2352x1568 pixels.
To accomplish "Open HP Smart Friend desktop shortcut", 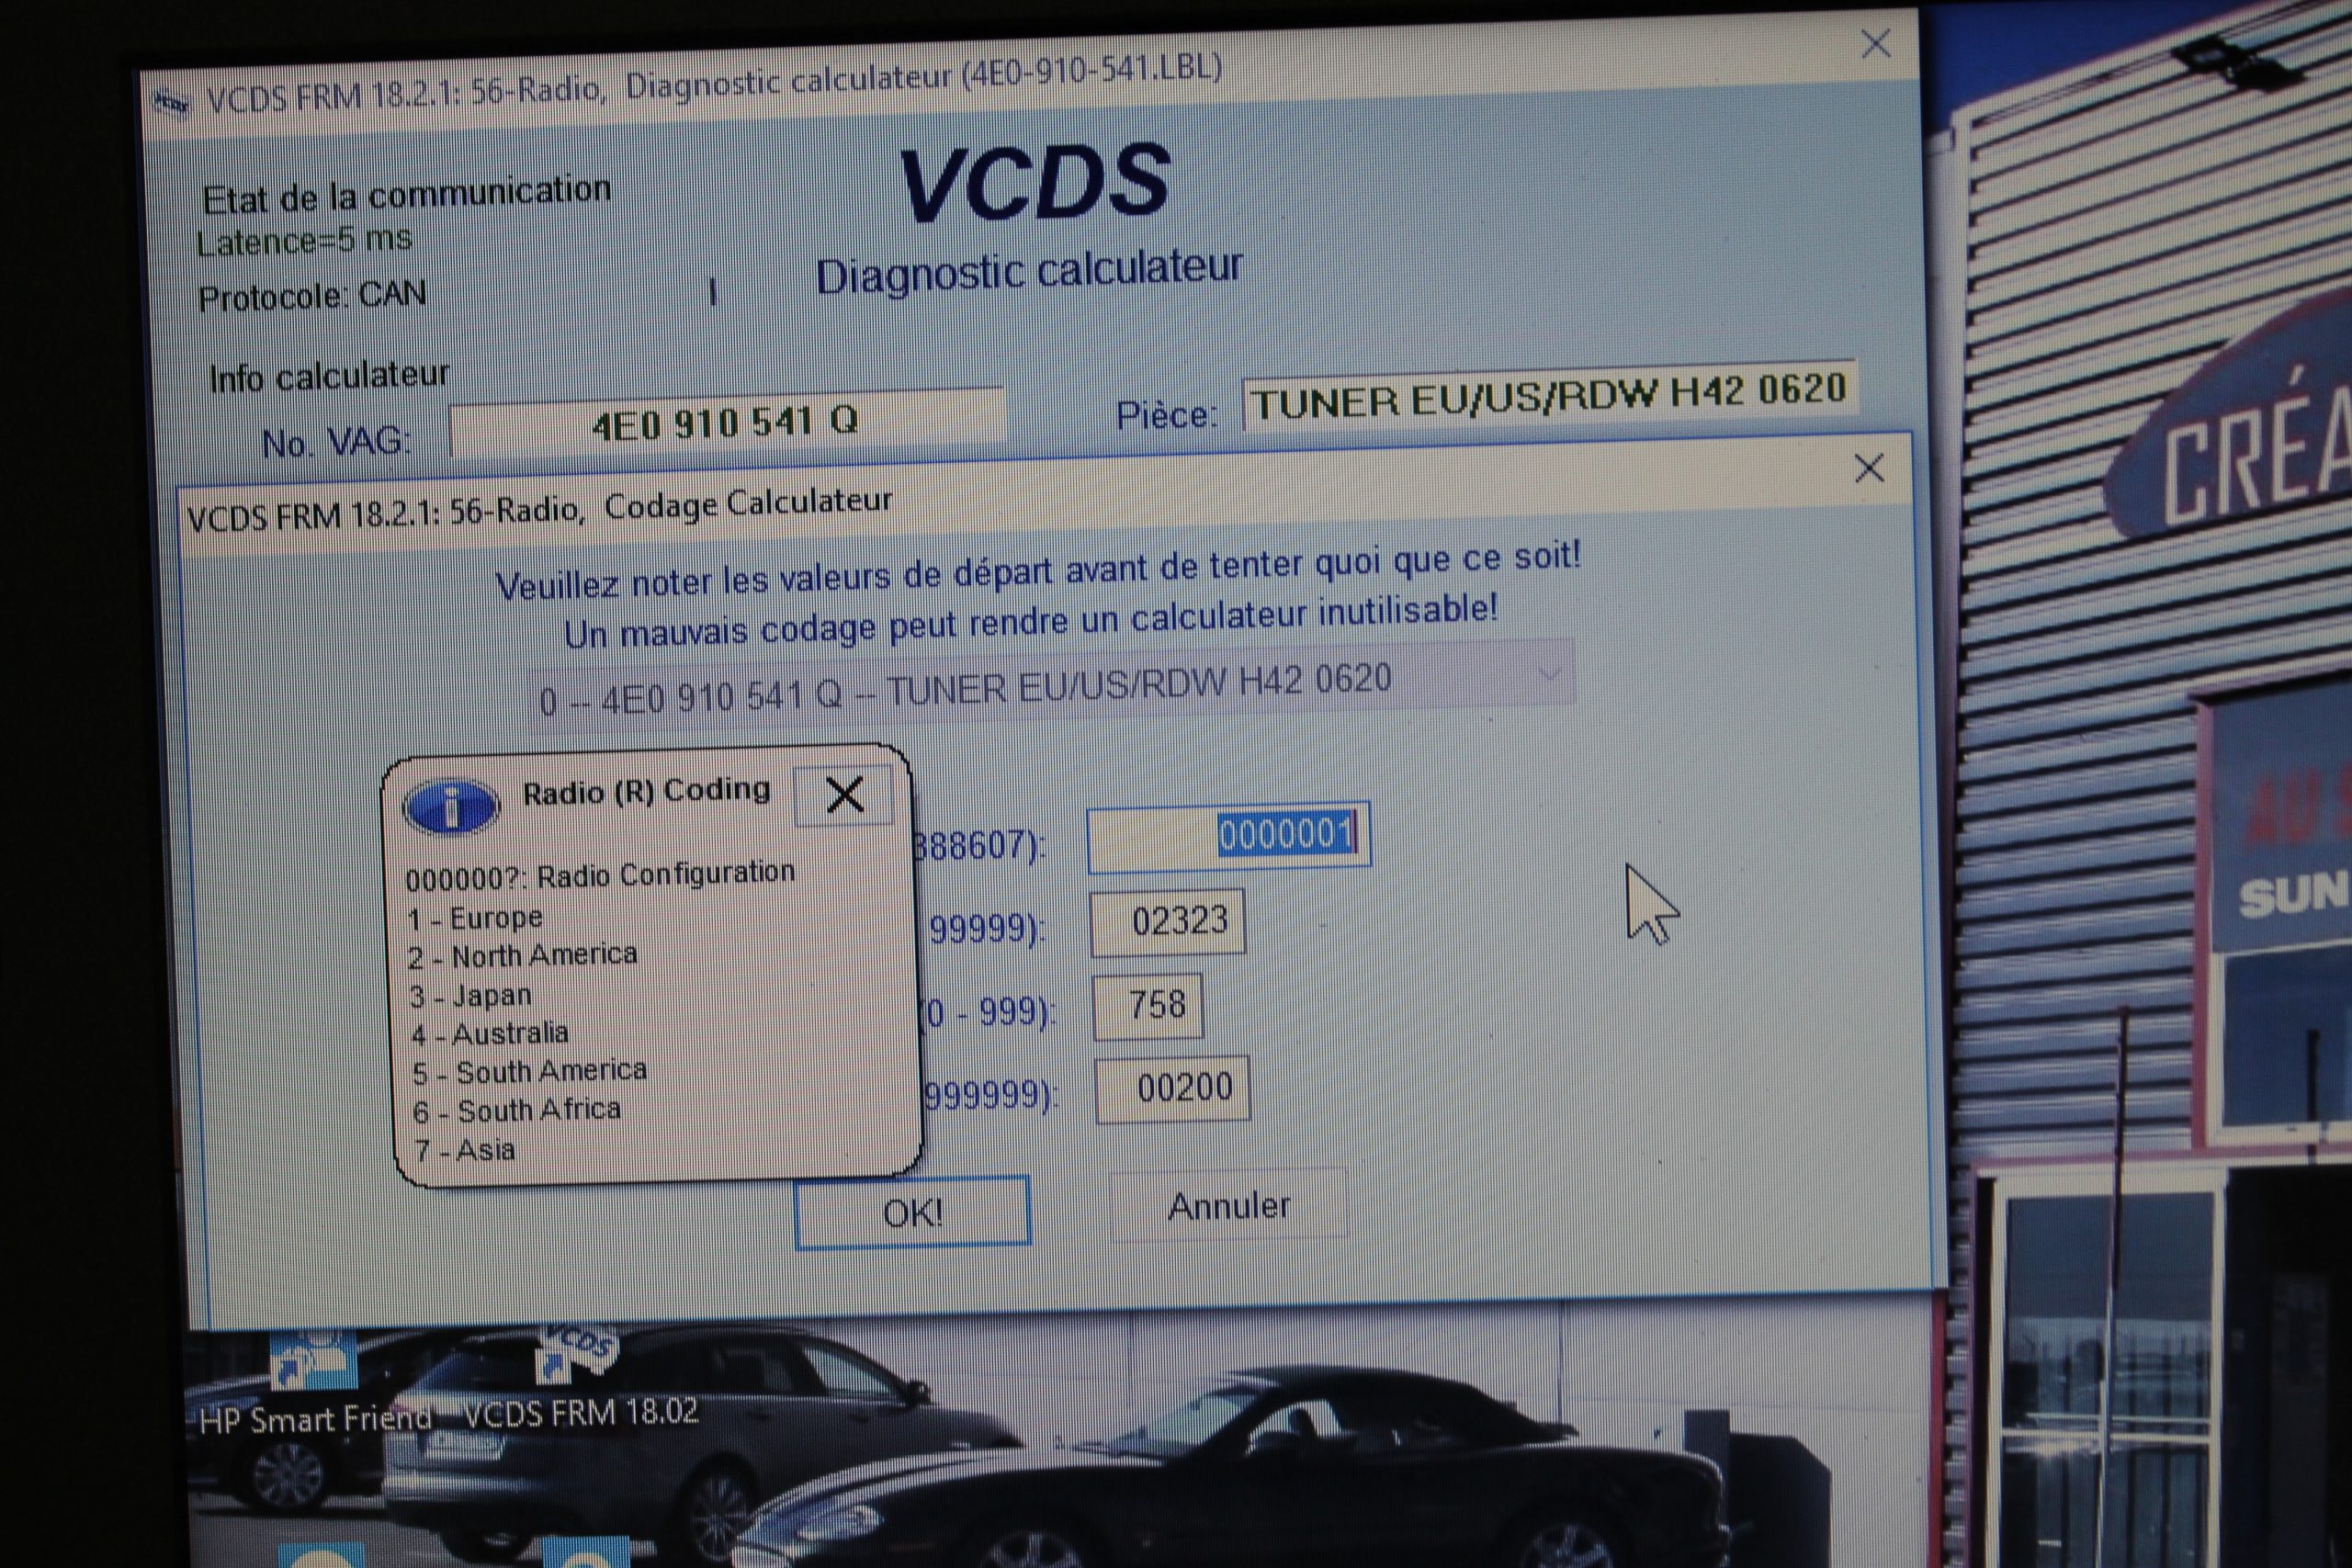I will click(x=315, y=1383).
